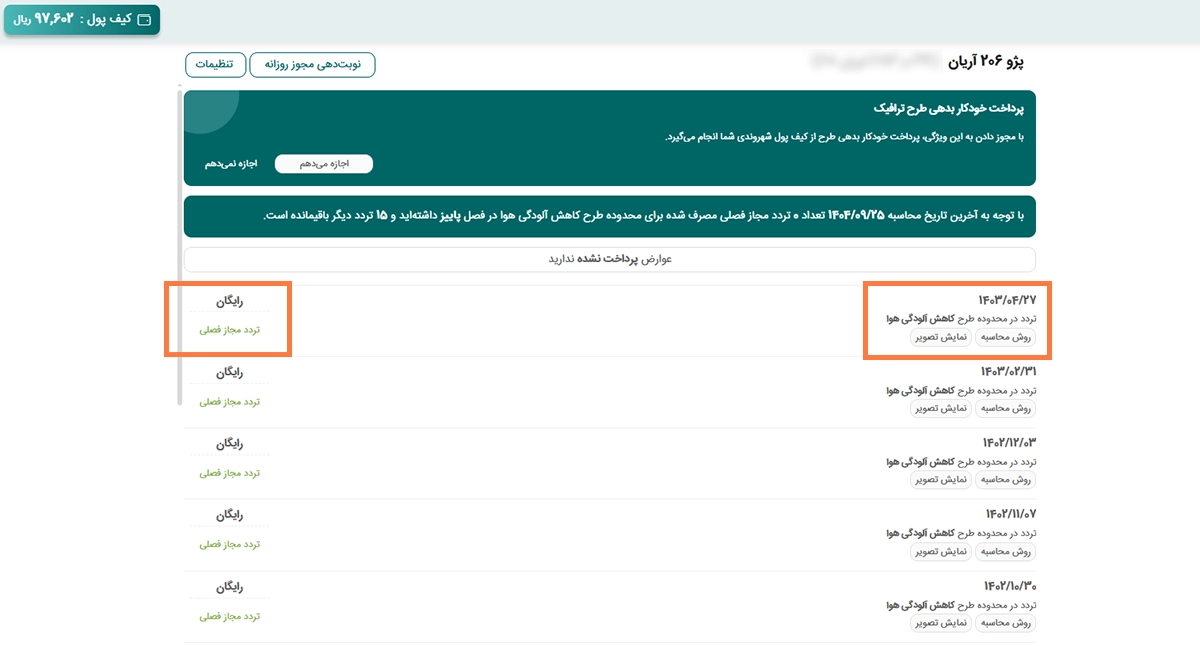Viewport: 1200px width, 646px height.
Task: Open روش محاسبه for the ۱۴۰۲/۱۱/۰۷ entry
Action: (1006, 552)
